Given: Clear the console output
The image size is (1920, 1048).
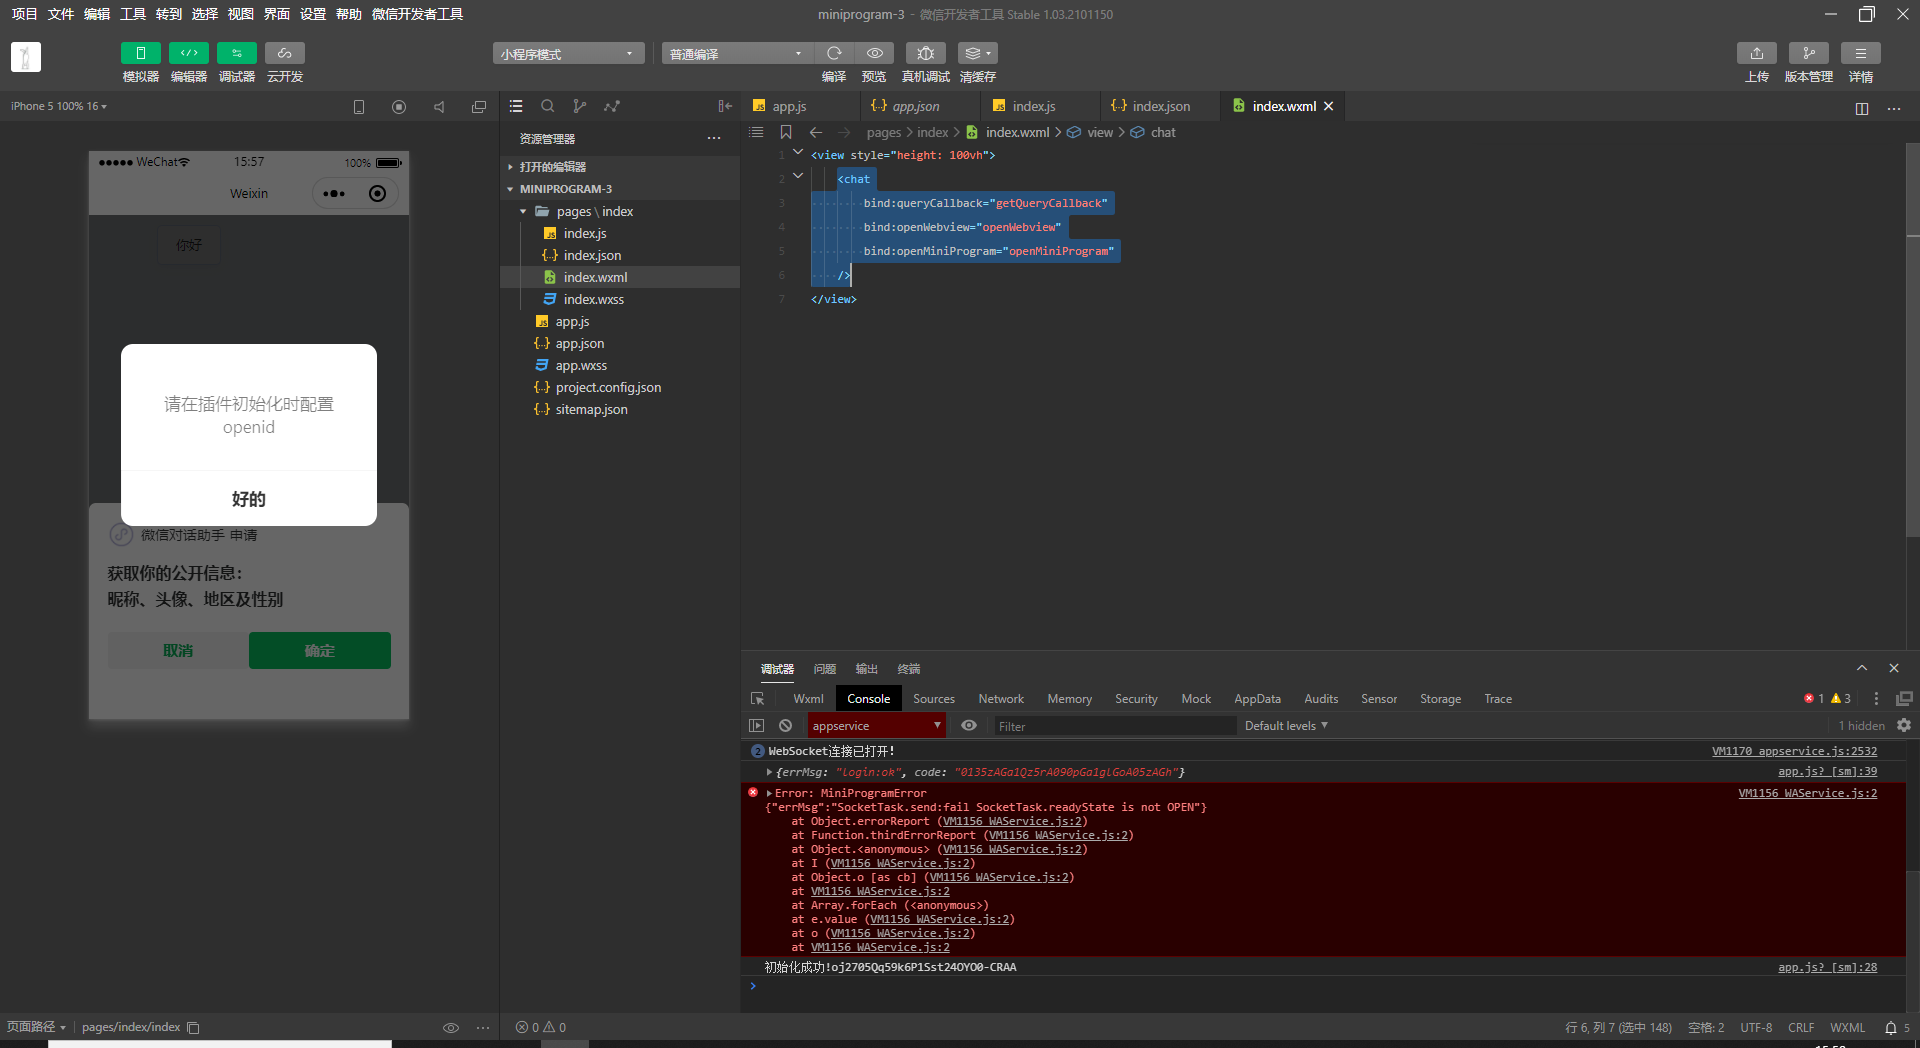Looking at the screenshot, I should pos(786,726).
